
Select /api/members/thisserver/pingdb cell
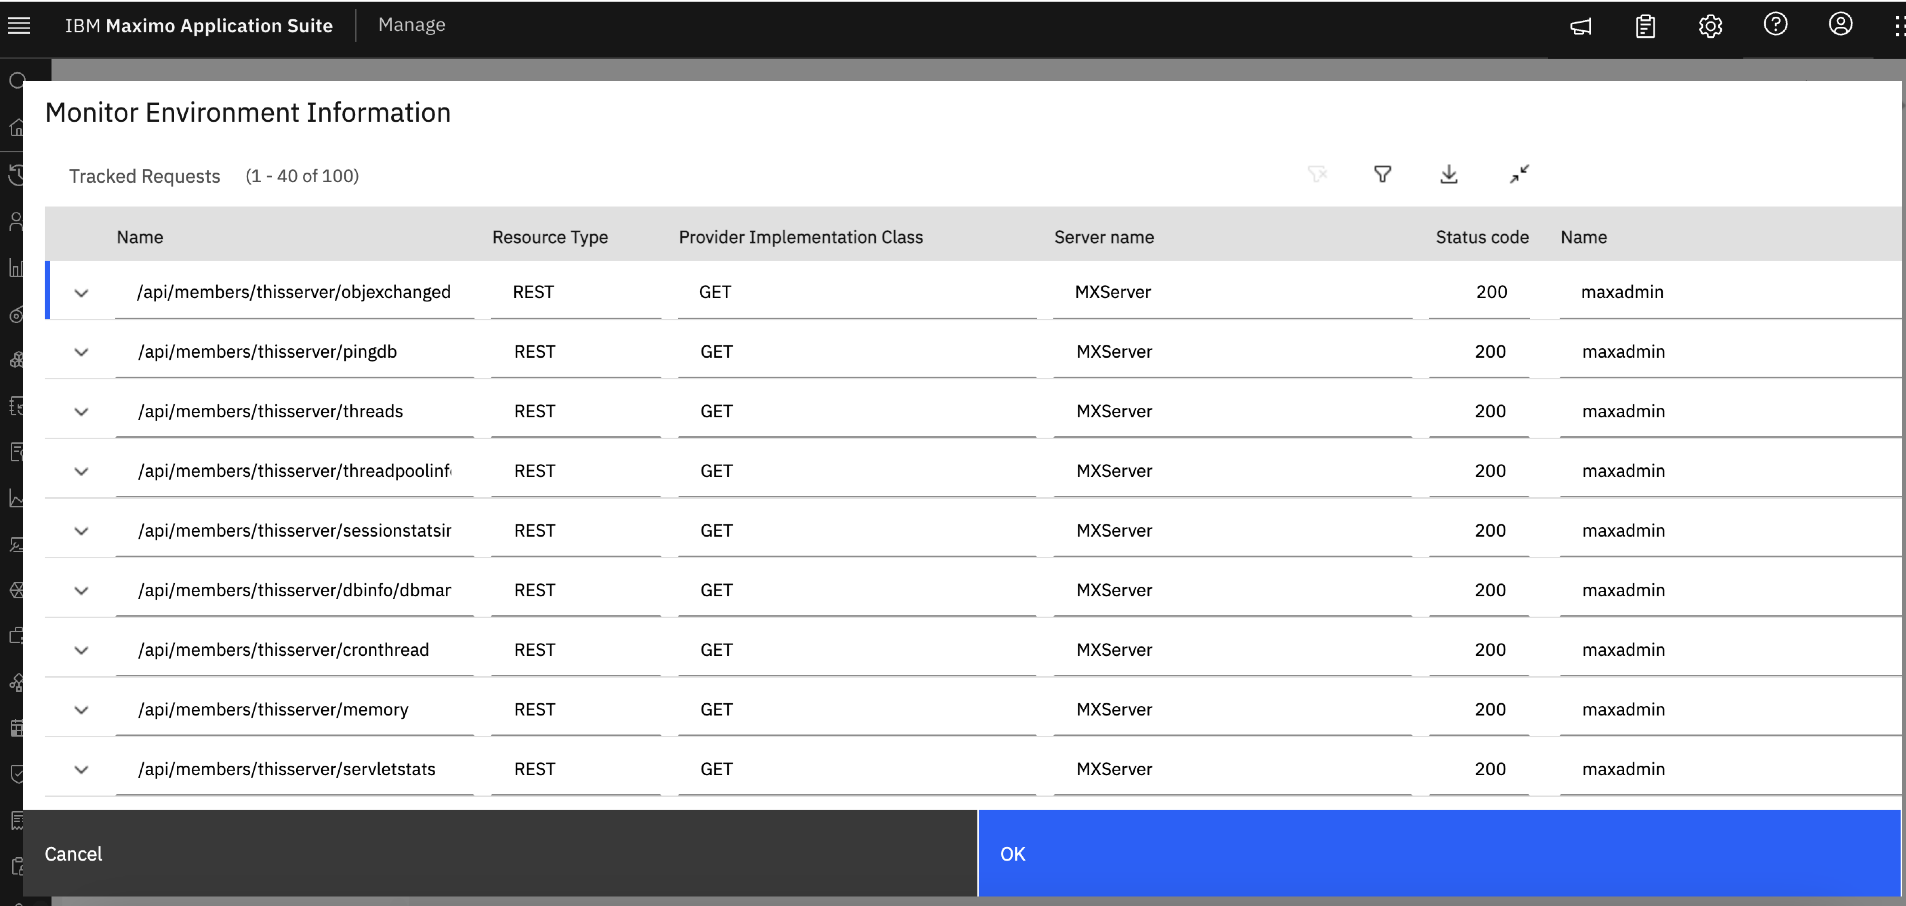tap(294, 352)
